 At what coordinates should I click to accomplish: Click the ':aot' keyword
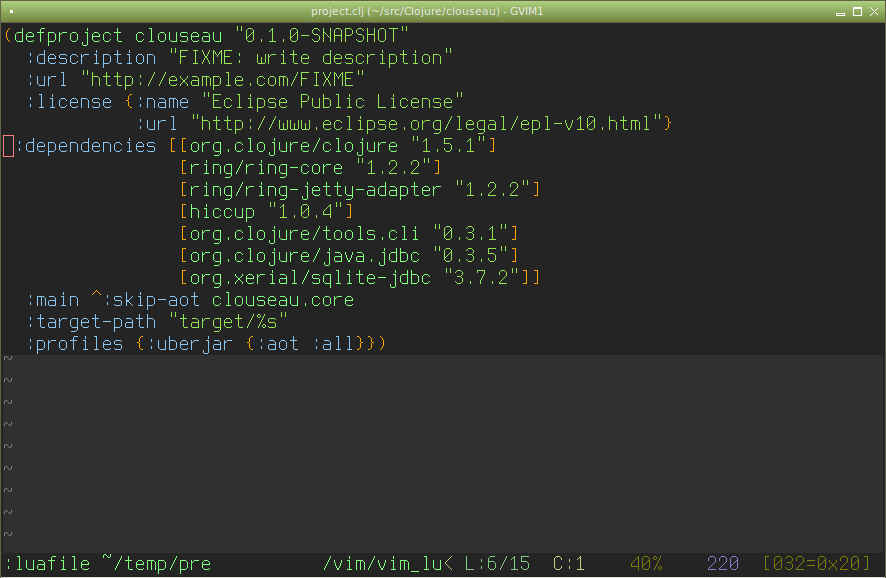[x=277, y=345]
